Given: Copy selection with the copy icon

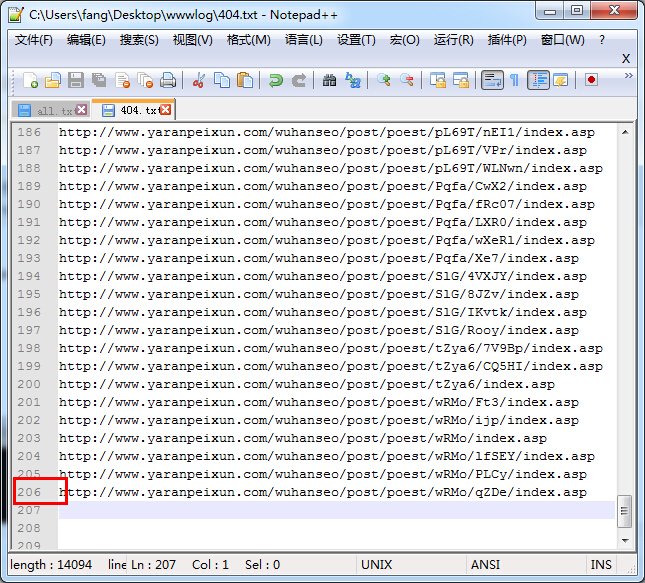Looking at the screenshot, I should 222,80.
